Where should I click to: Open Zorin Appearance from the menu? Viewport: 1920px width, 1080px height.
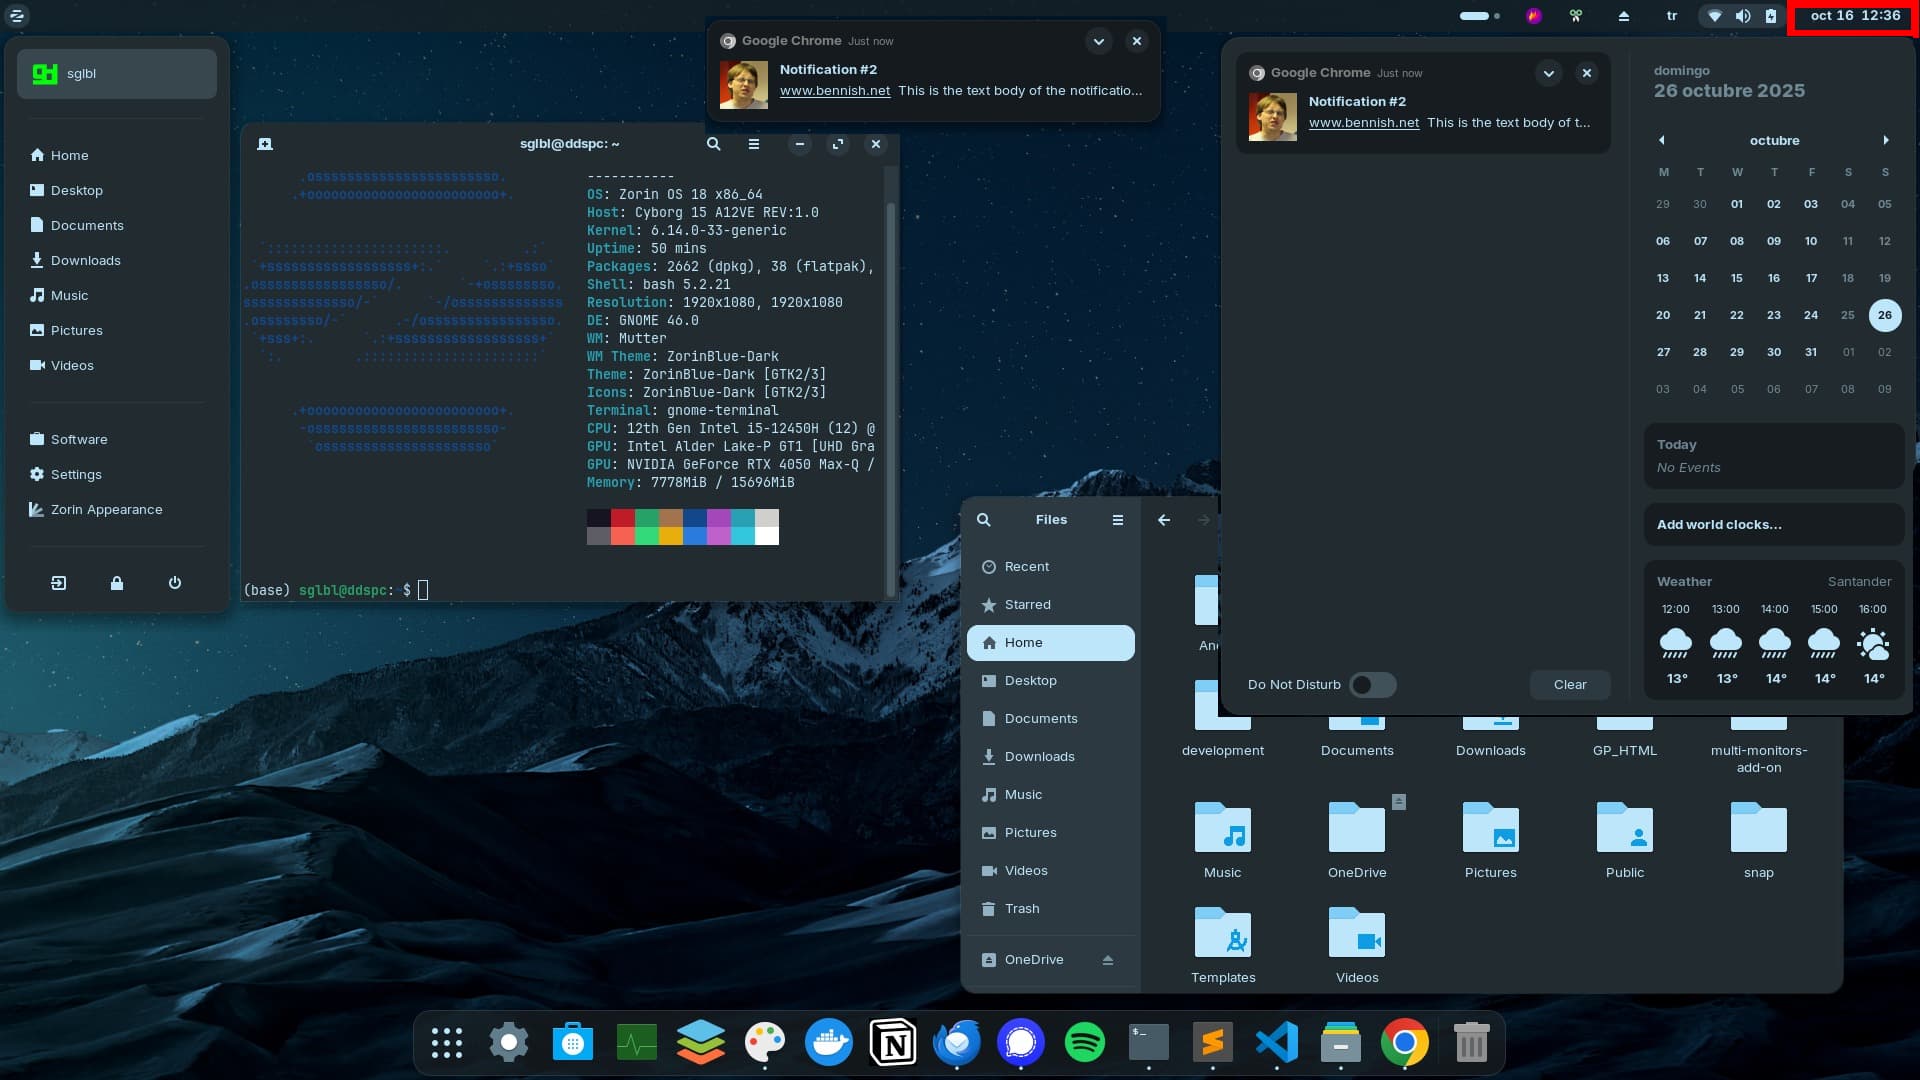click(x=106, y=510)
